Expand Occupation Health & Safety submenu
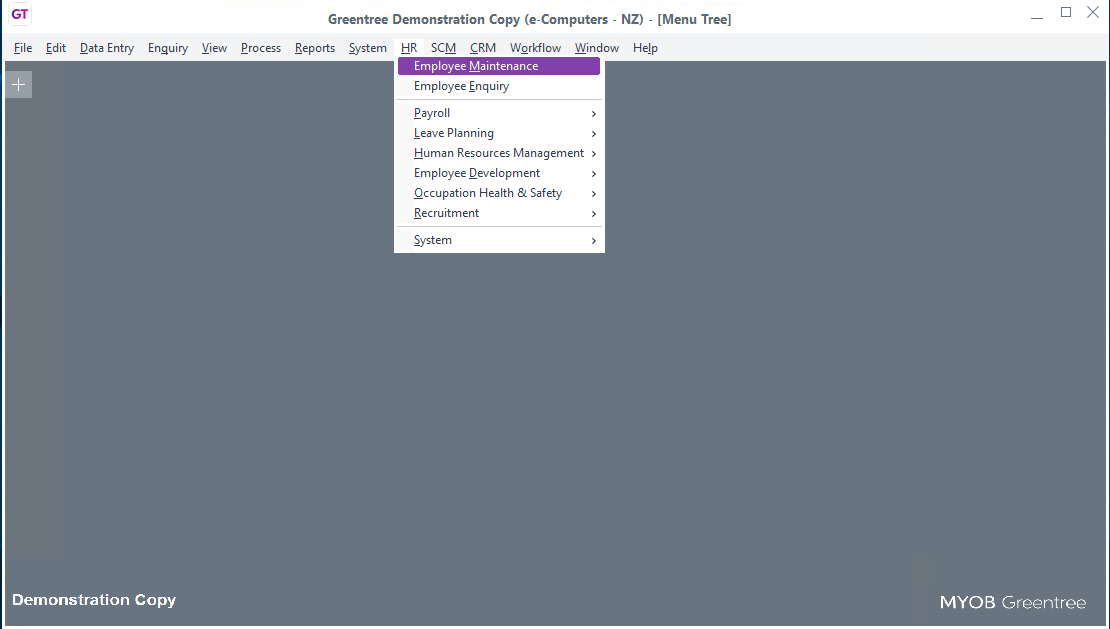The height and width of the screenshot is (629, 1110). pyautogui.click(x=498, y=193)
